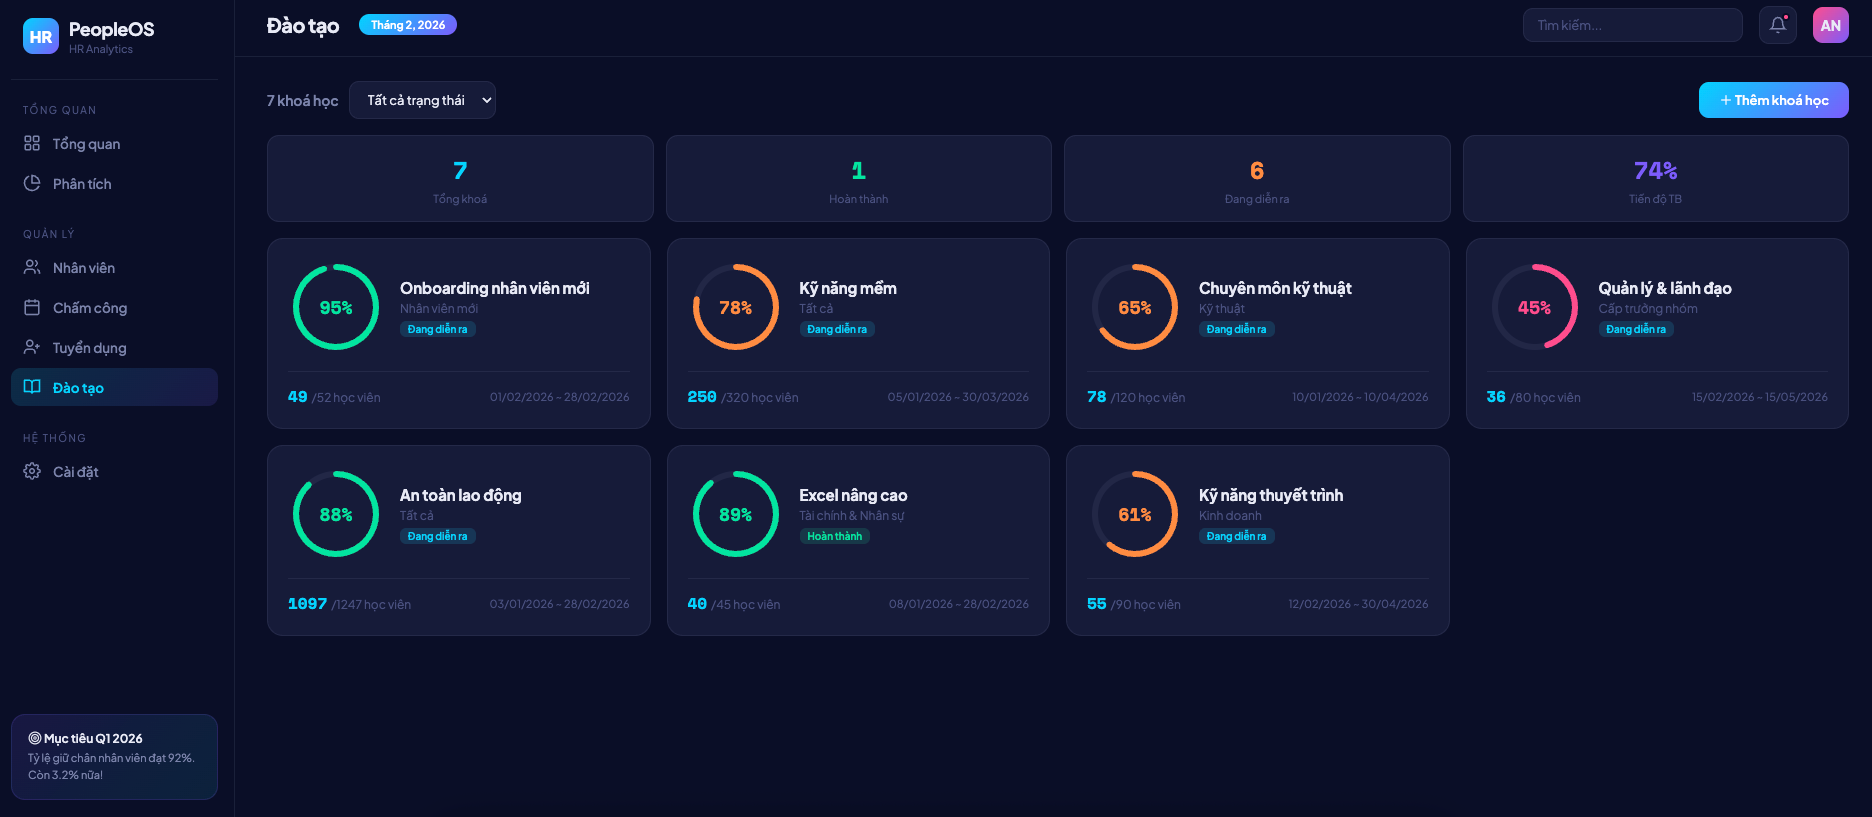Click the Nhân viên people icon

click(x=32, y=268)
